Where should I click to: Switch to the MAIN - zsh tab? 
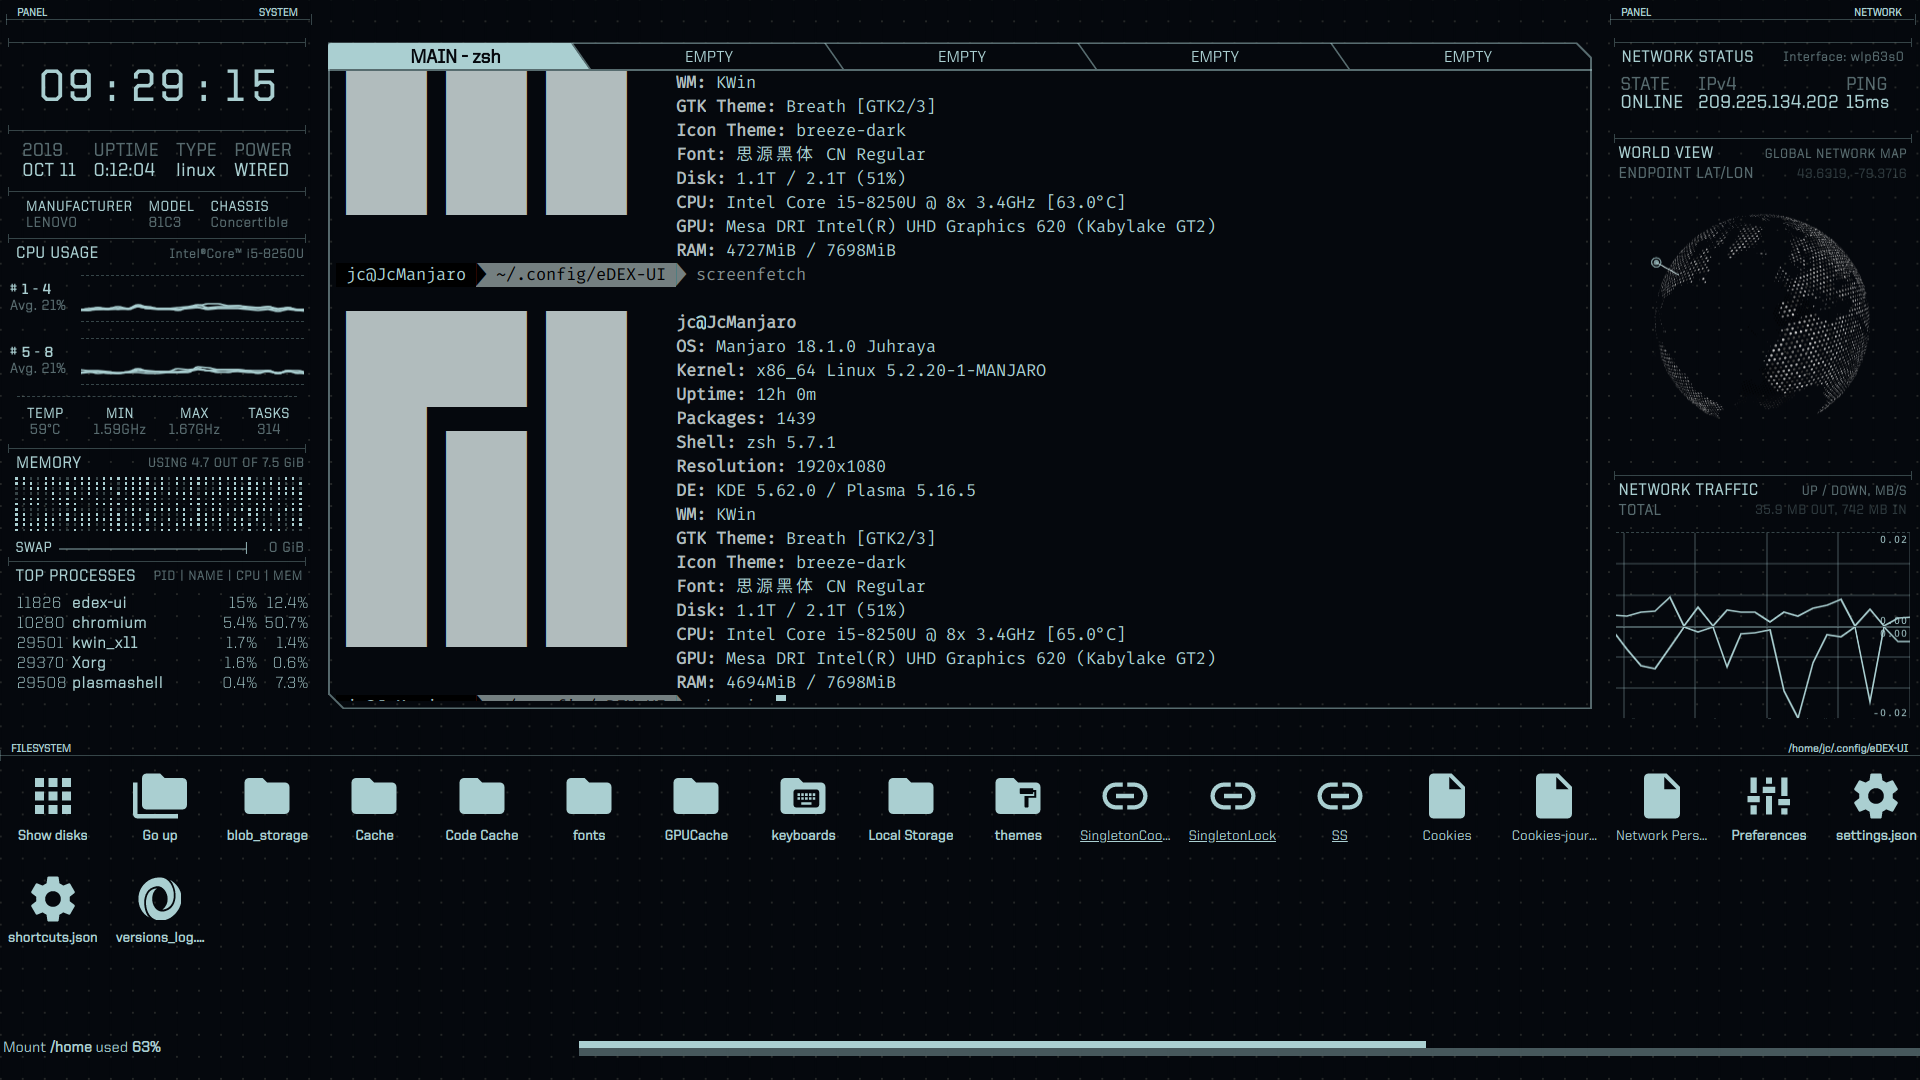(456, 57)
